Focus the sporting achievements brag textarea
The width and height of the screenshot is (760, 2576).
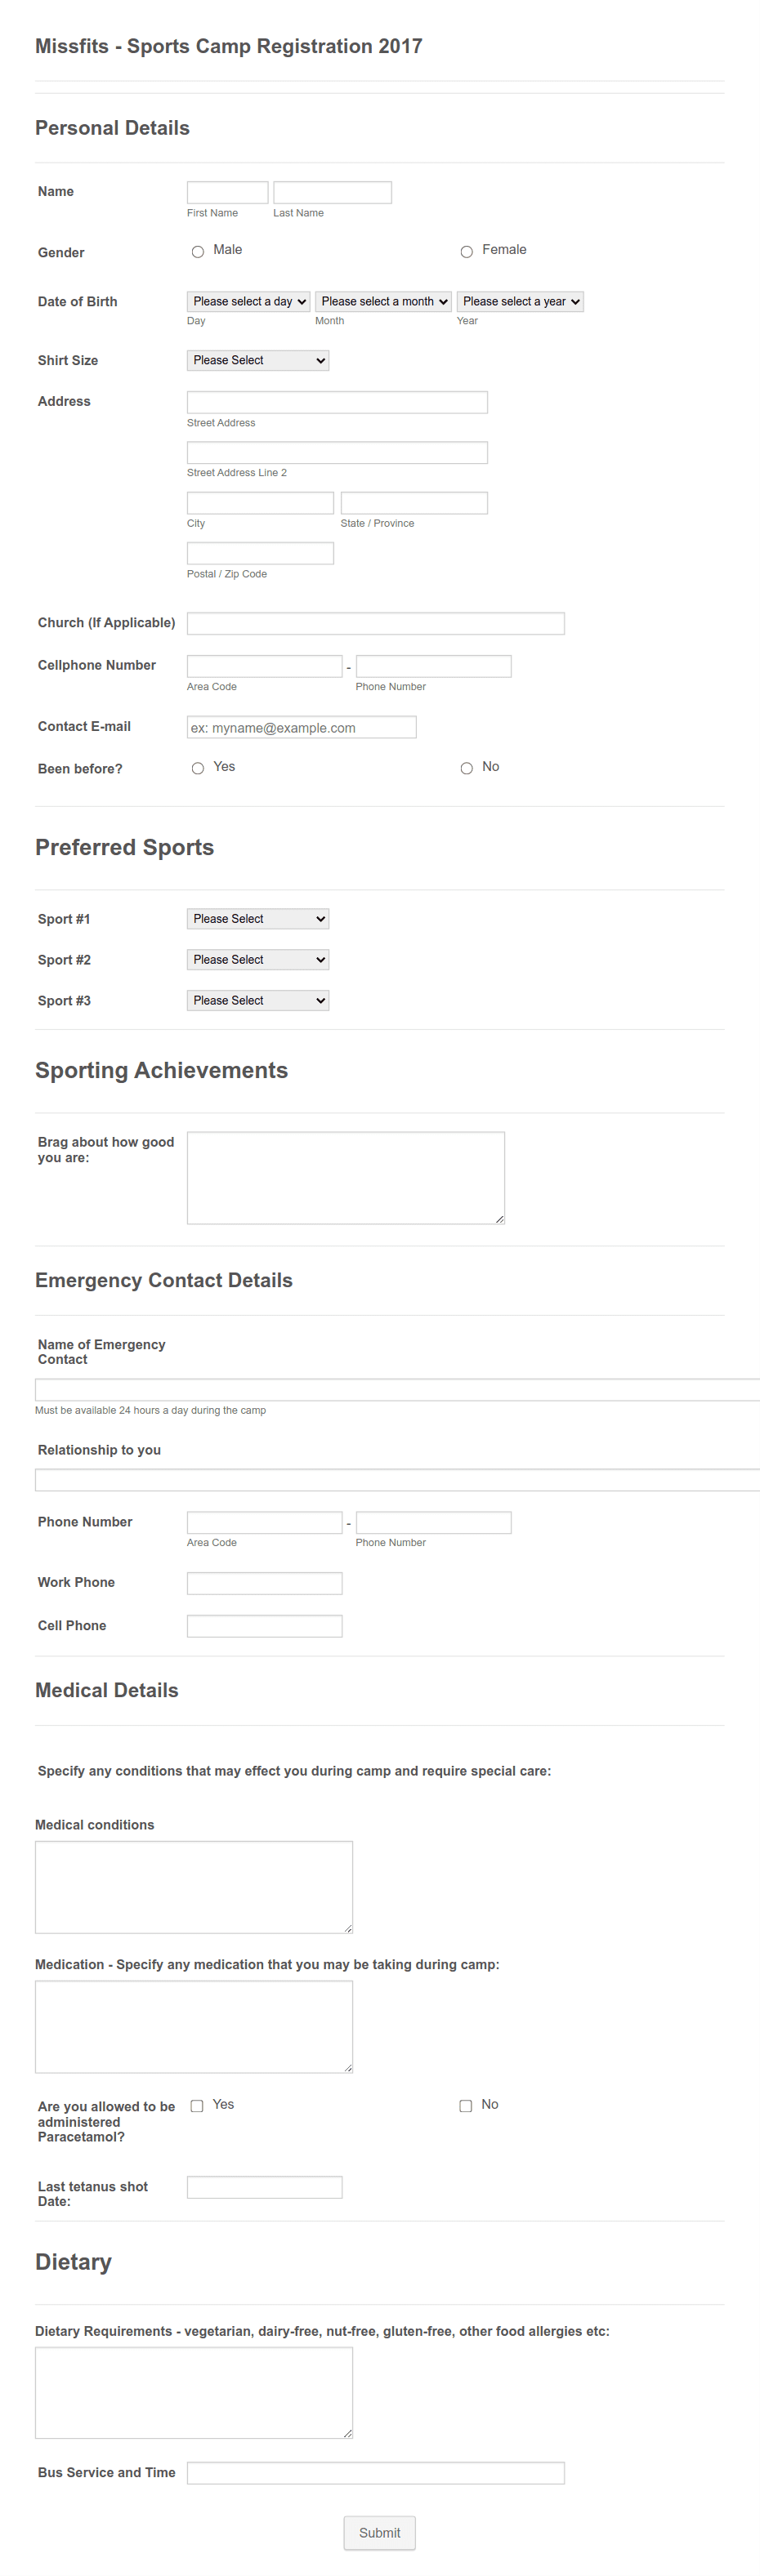tap(346, 1178)
